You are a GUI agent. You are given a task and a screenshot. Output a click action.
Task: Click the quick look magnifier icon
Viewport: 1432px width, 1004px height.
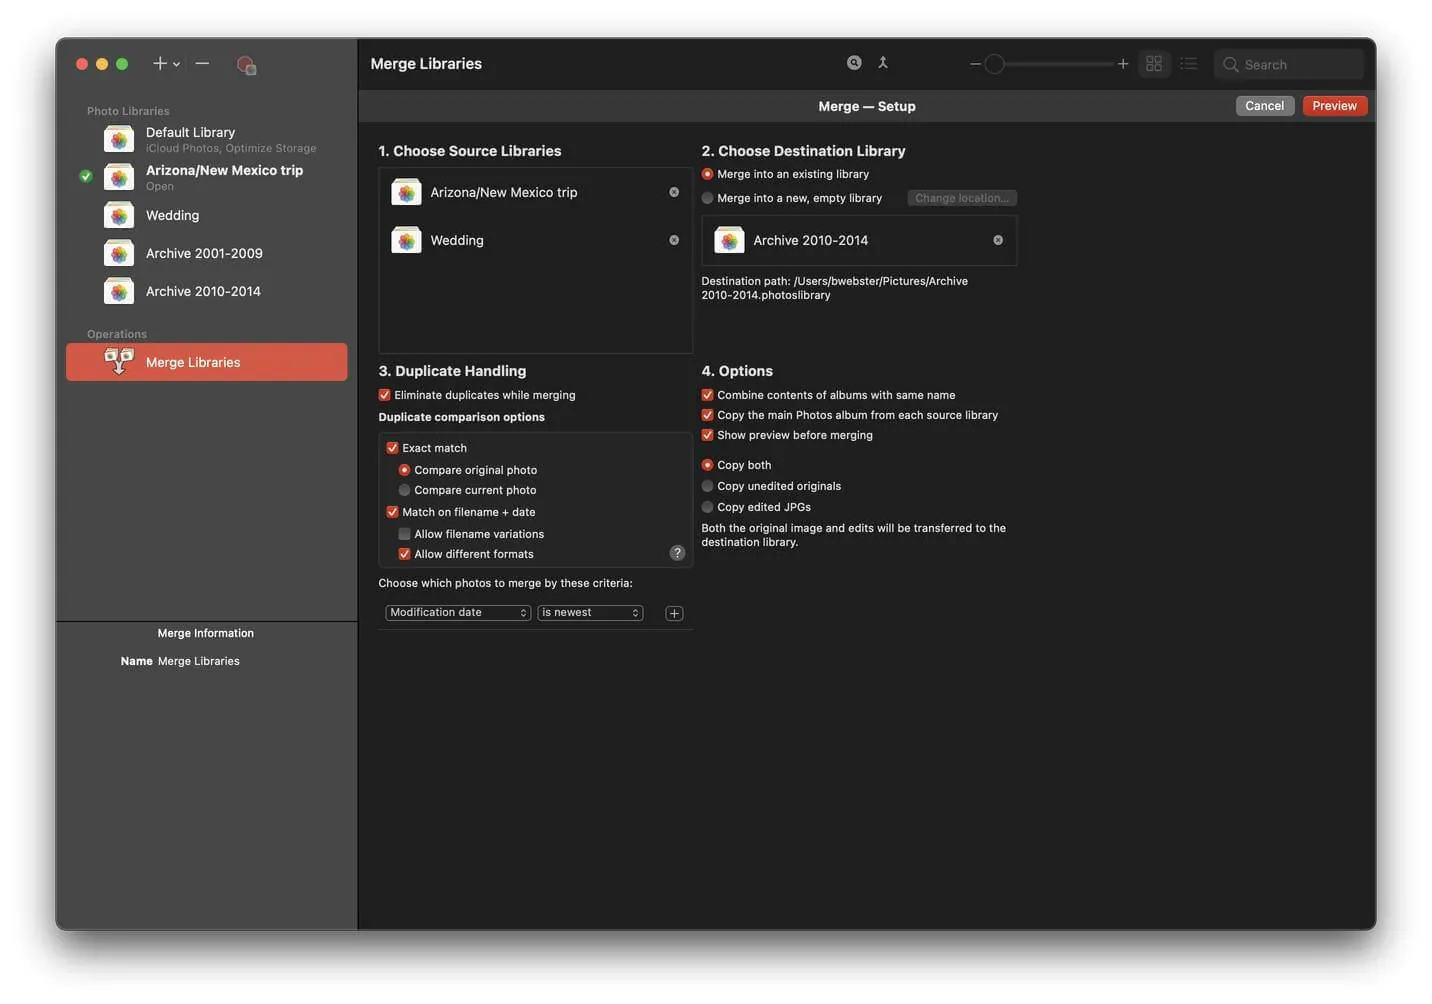coord(854,63)
